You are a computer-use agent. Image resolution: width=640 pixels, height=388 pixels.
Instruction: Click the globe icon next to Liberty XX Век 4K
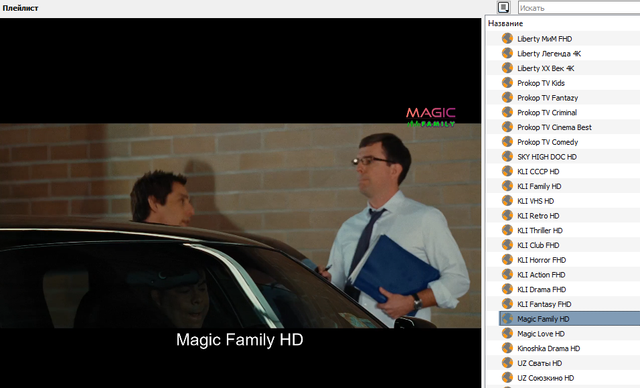tap(507, 68)
